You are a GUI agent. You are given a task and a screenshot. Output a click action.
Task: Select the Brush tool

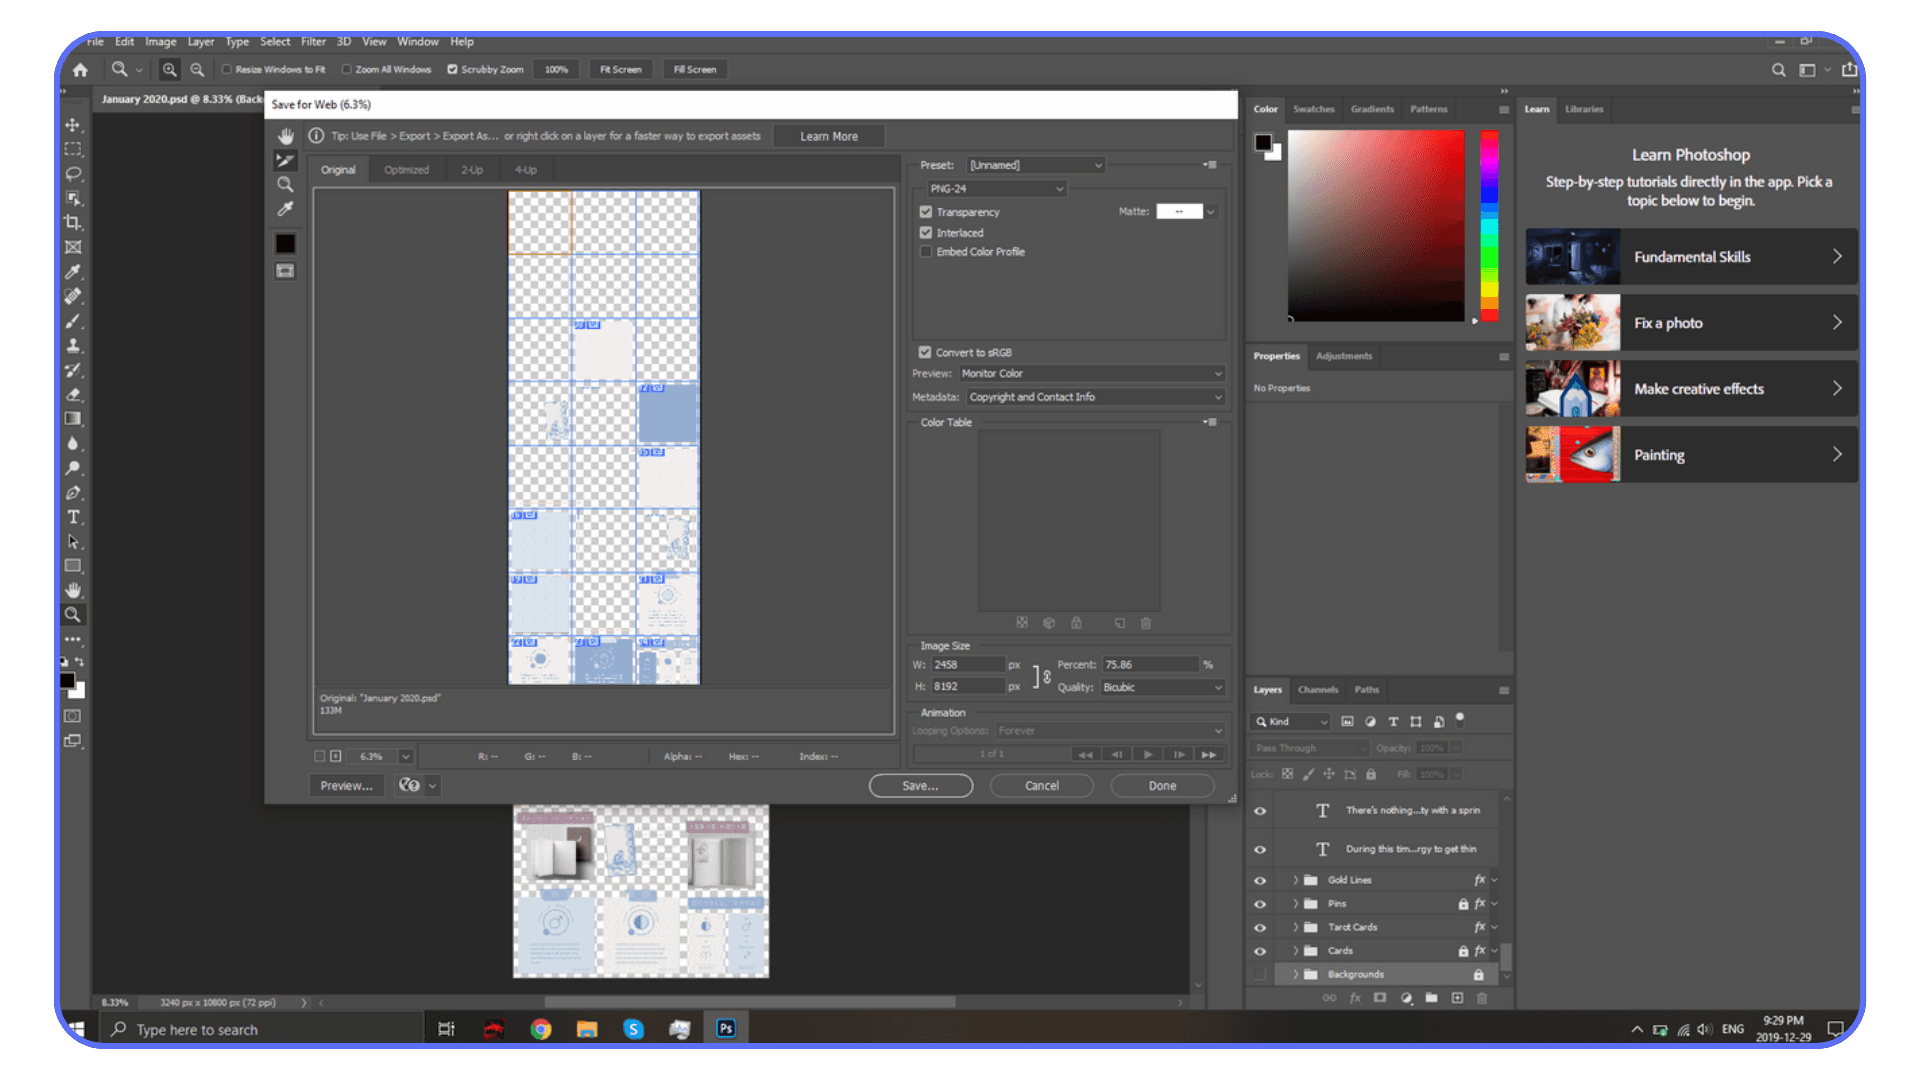[73, 321]
